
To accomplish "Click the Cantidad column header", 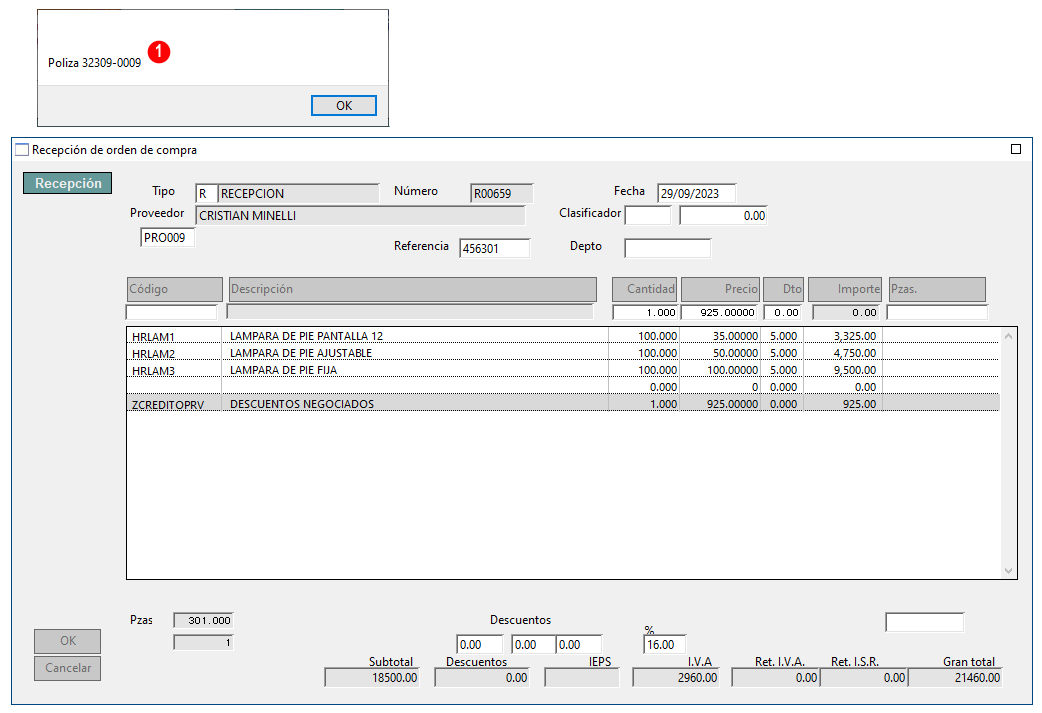I will [x=644, y=289].
